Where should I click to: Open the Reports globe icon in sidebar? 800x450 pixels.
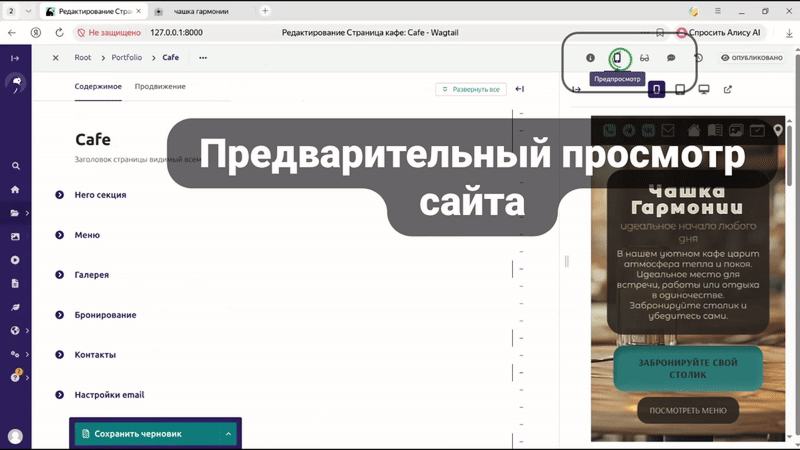click(x=15, y=331)
